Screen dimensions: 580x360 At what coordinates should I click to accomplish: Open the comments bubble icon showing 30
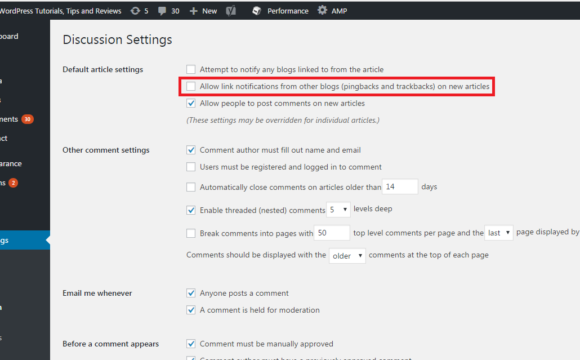[x=162, y=11]
